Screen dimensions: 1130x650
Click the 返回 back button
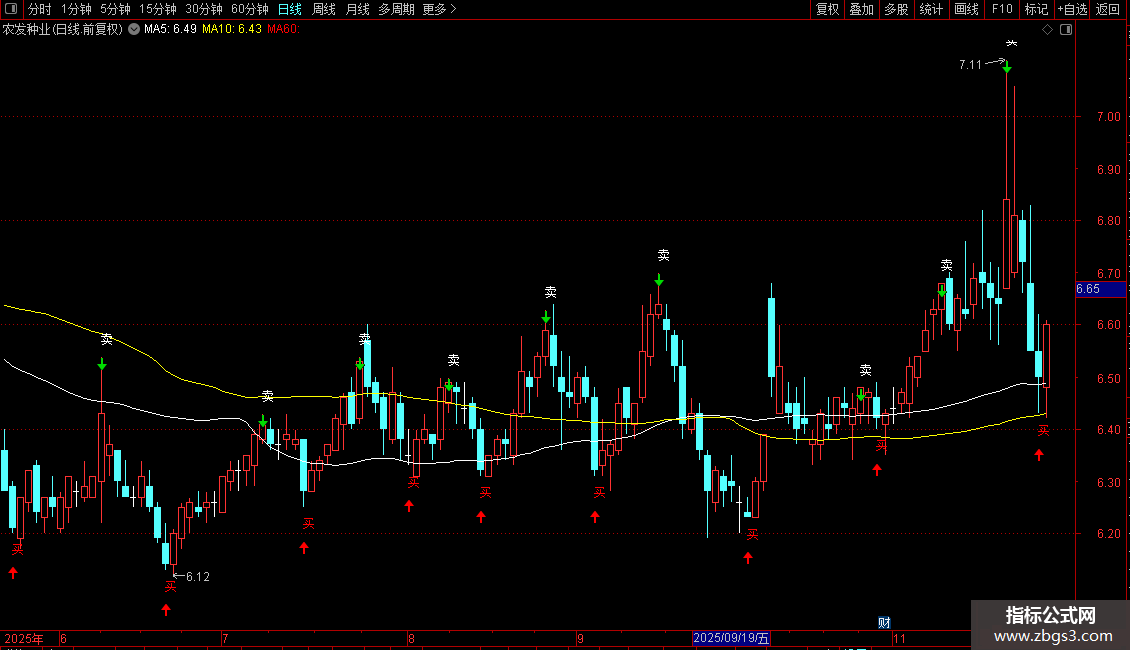pyautogui.click(x=1108, y=9)
